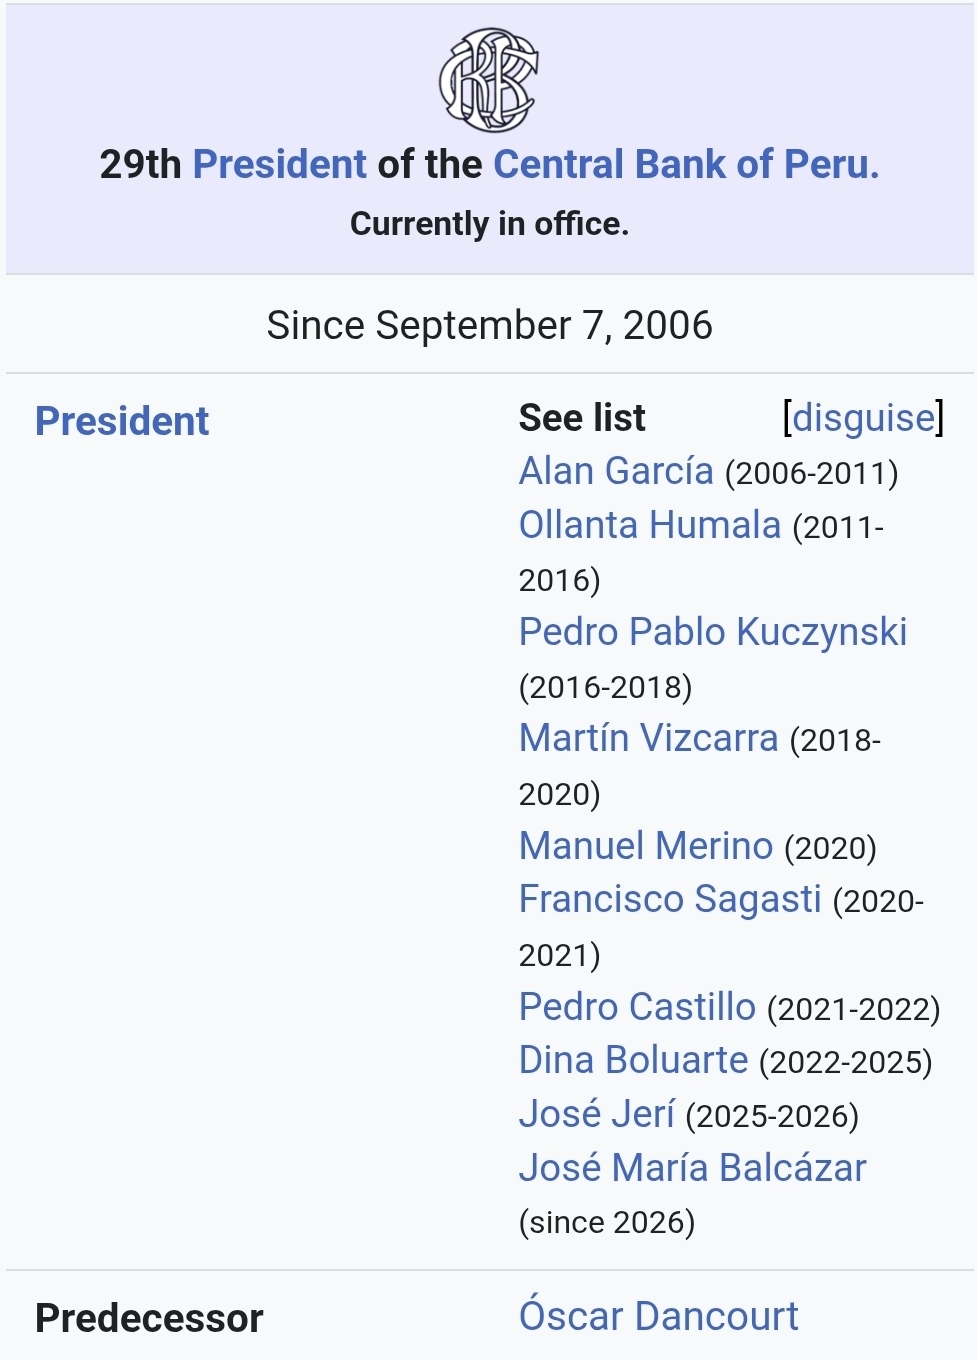The image size is (977, 1360).
Task: Click the President row label link
Action: (x=122, y=421)
